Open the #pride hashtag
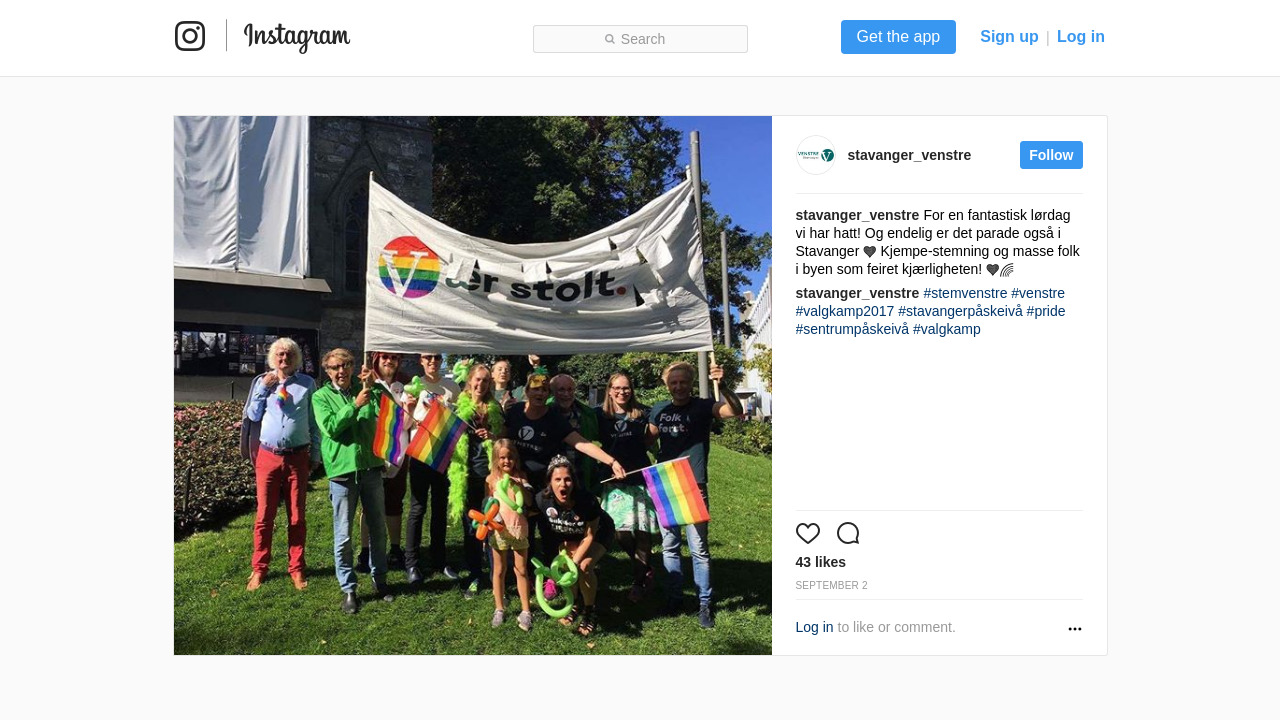This screenshot has height=720, width=1280. [1046, 311]
